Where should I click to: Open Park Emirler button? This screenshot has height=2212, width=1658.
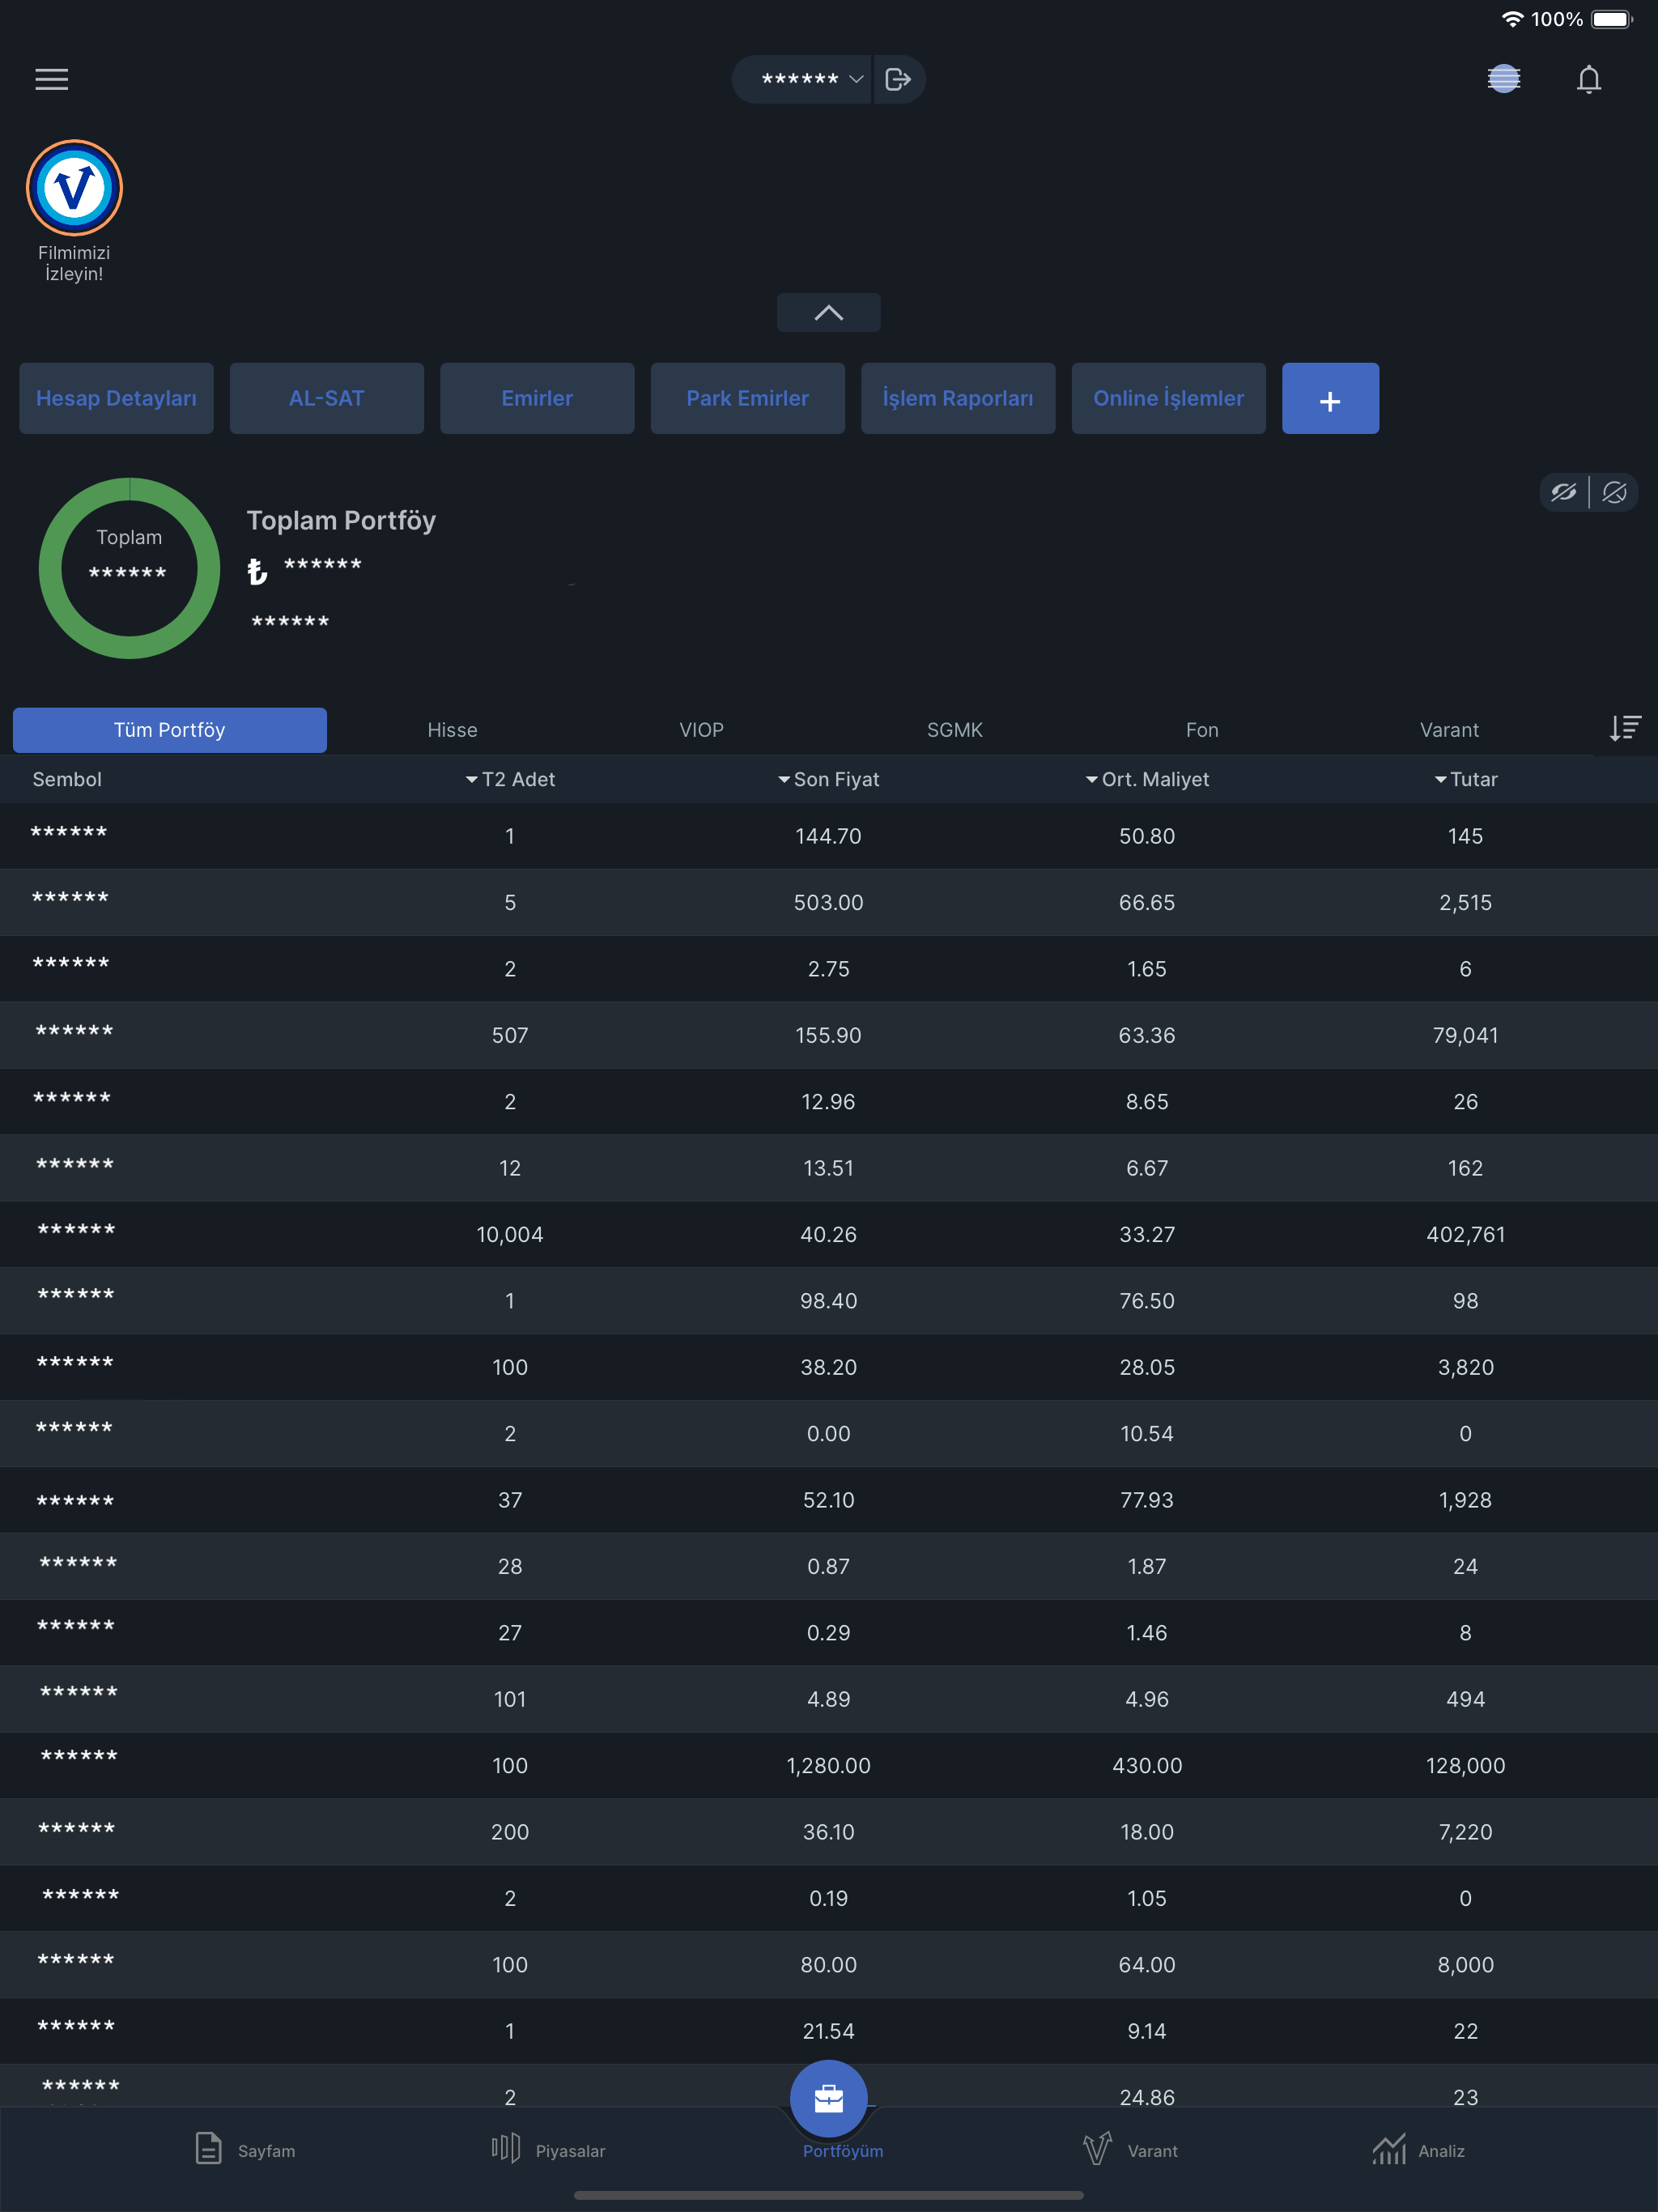(x=748, y=398)
